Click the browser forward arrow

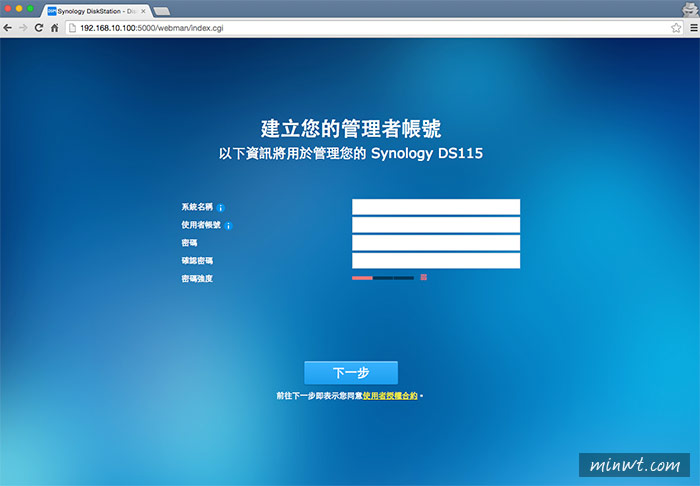tap(23, 28)
